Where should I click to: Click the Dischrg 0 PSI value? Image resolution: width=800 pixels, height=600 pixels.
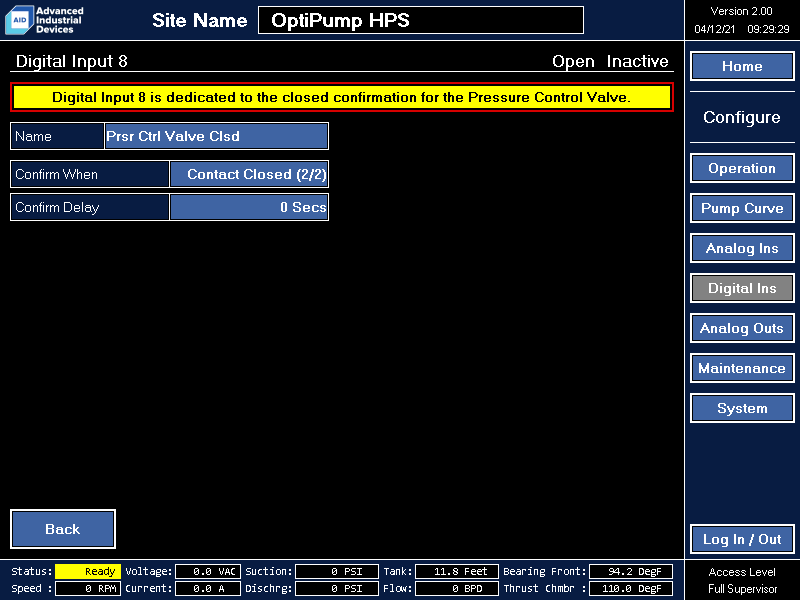pyautogui.click(x=337, y=588)
